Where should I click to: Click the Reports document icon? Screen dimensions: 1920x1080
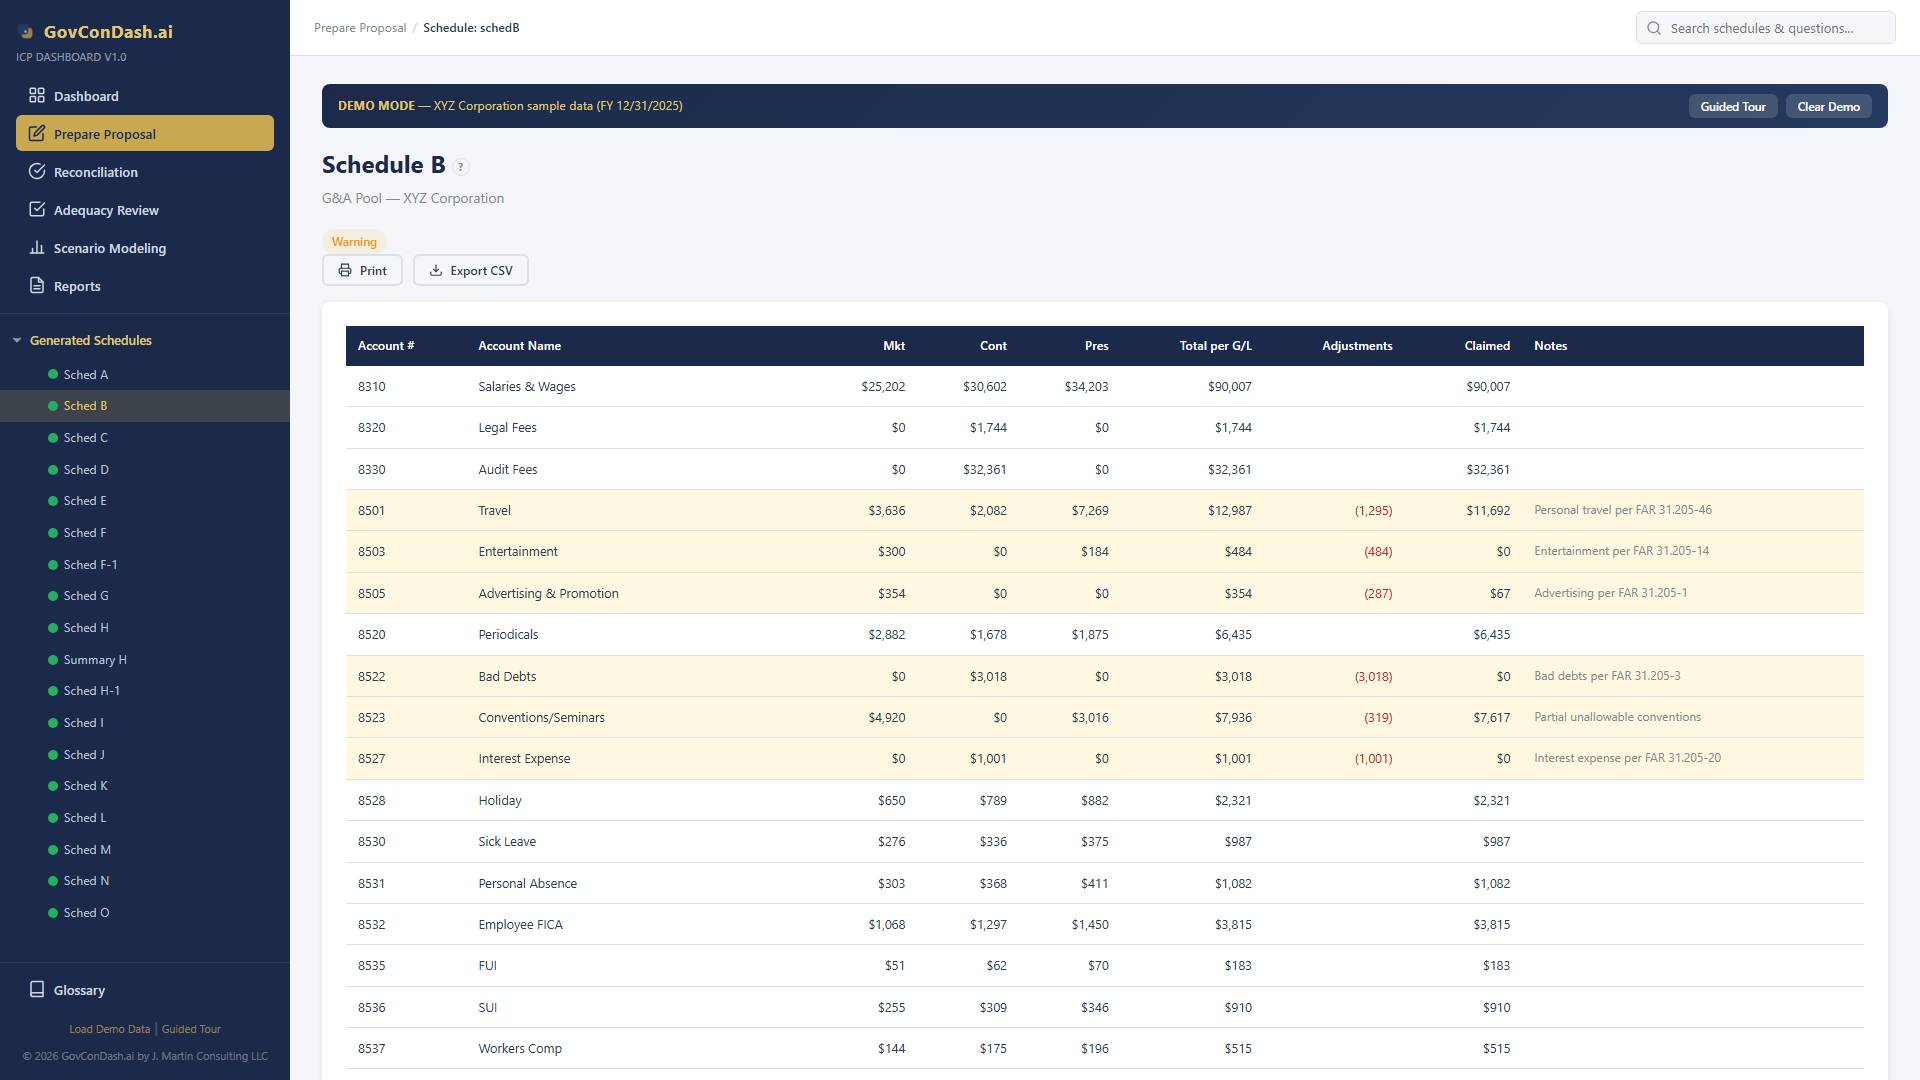click(37, 286)
